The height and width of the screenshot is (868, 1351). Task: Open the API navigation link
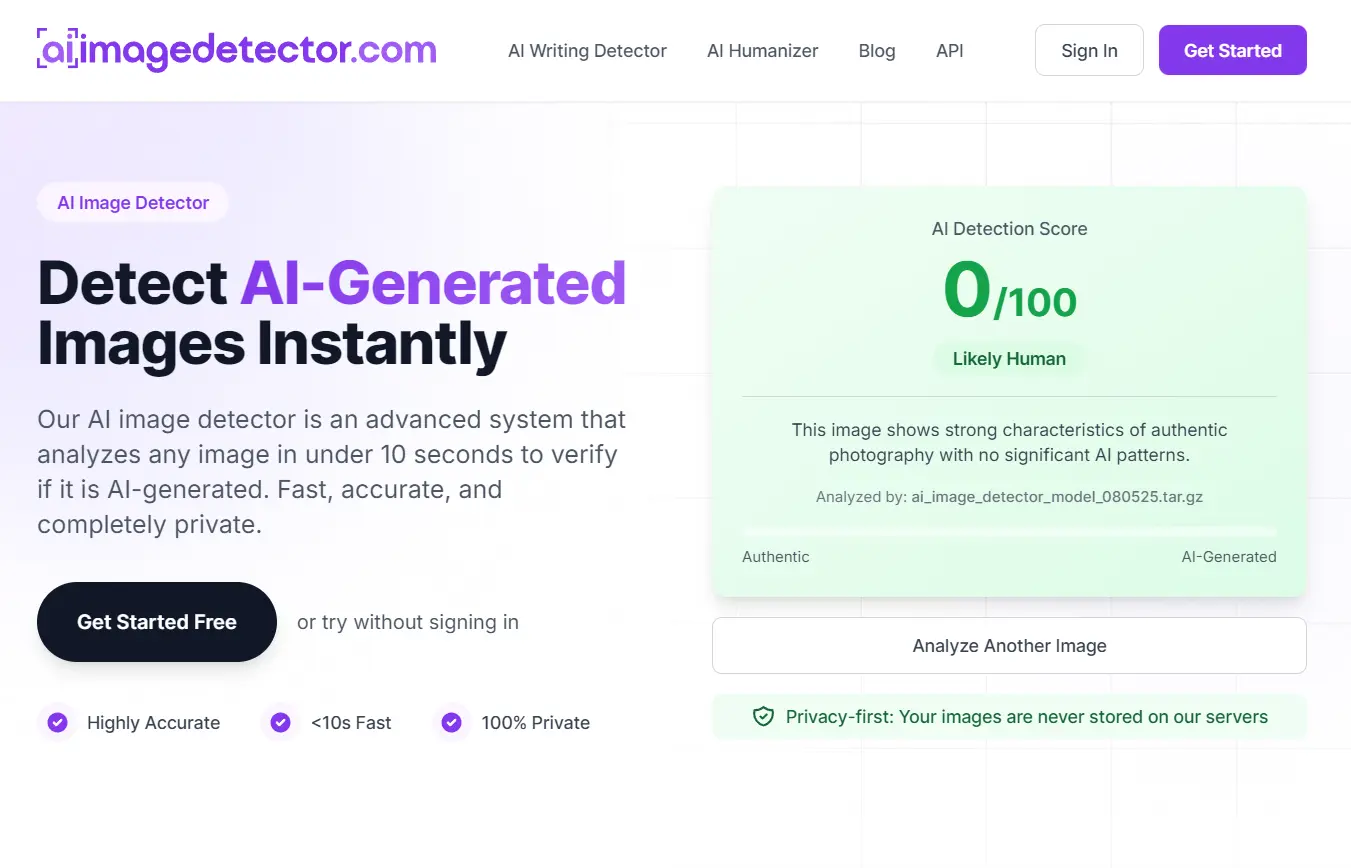(x=949, y=50)
